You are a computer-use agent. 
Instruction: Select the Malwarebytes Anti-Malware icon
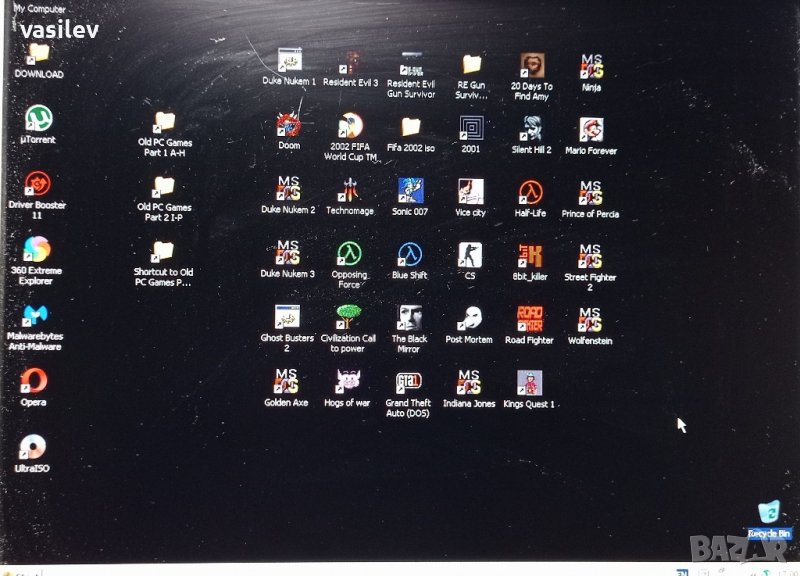click(35, 317)
